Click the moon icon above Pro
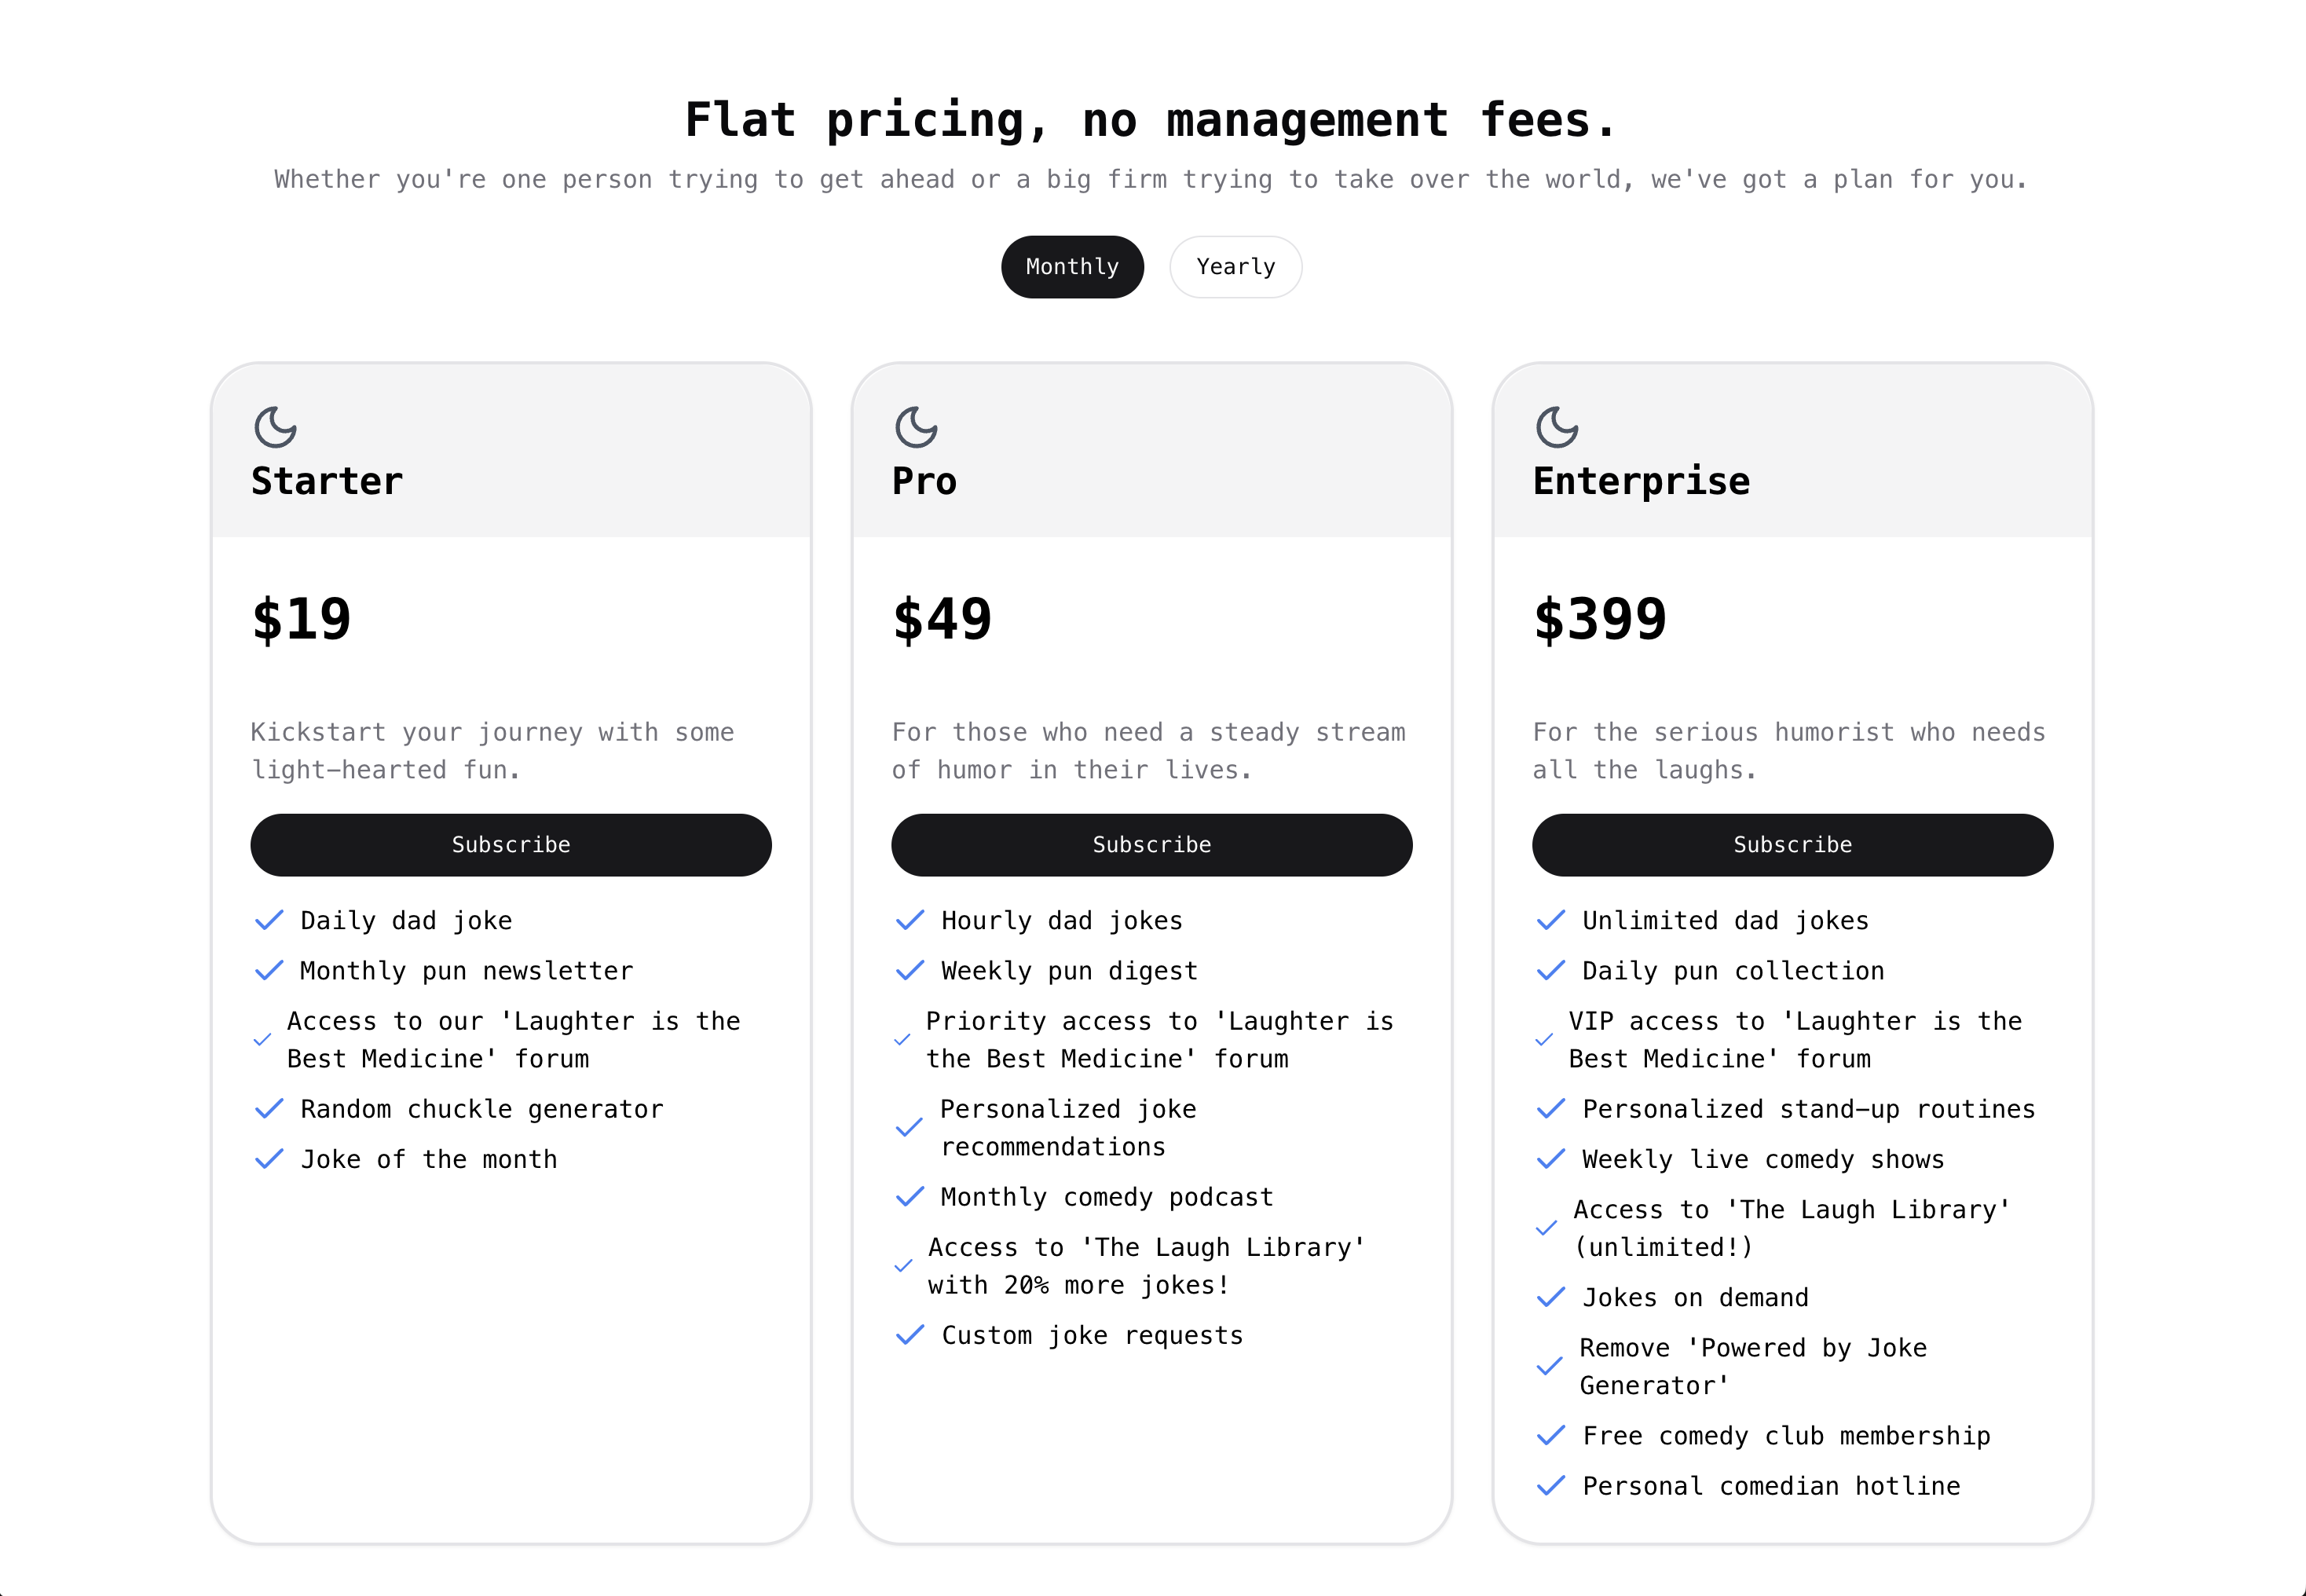 916,427
